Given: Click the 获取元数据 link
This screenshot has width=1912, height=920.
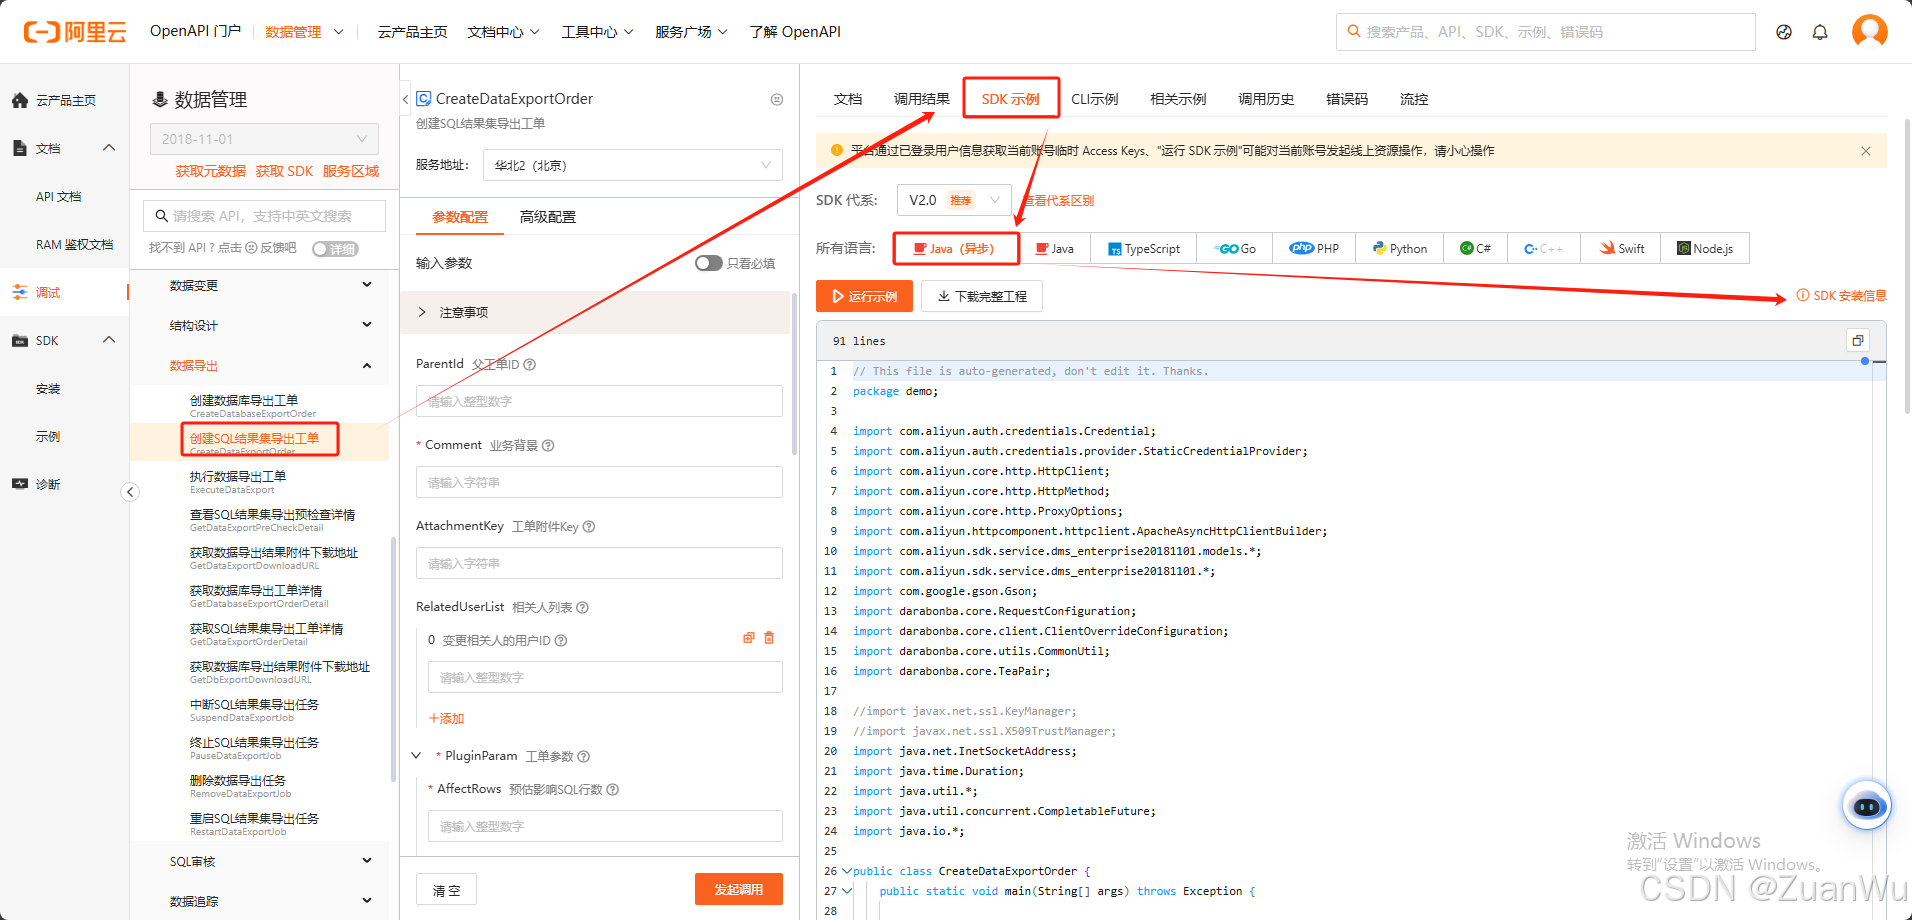Looking at the screenshot, I should [210, 171].
